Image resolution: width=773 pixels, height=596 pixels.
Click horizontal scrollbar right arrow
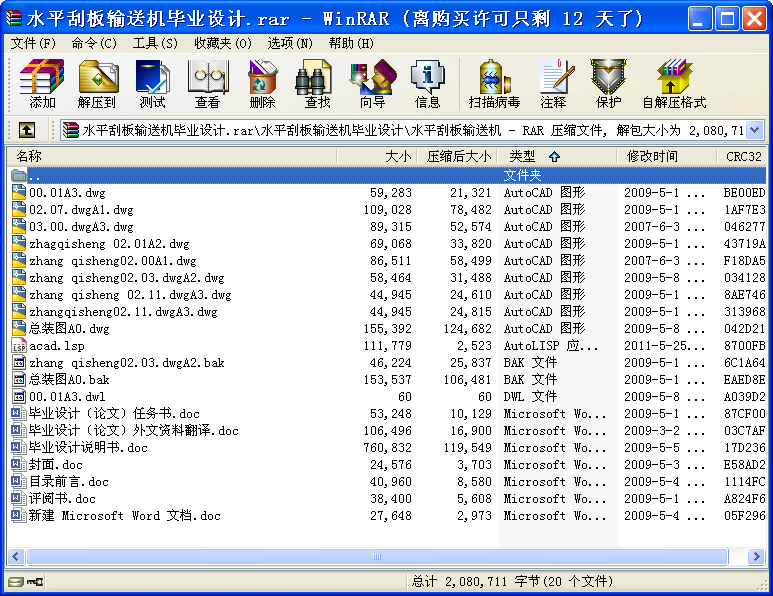coord(756,557)
